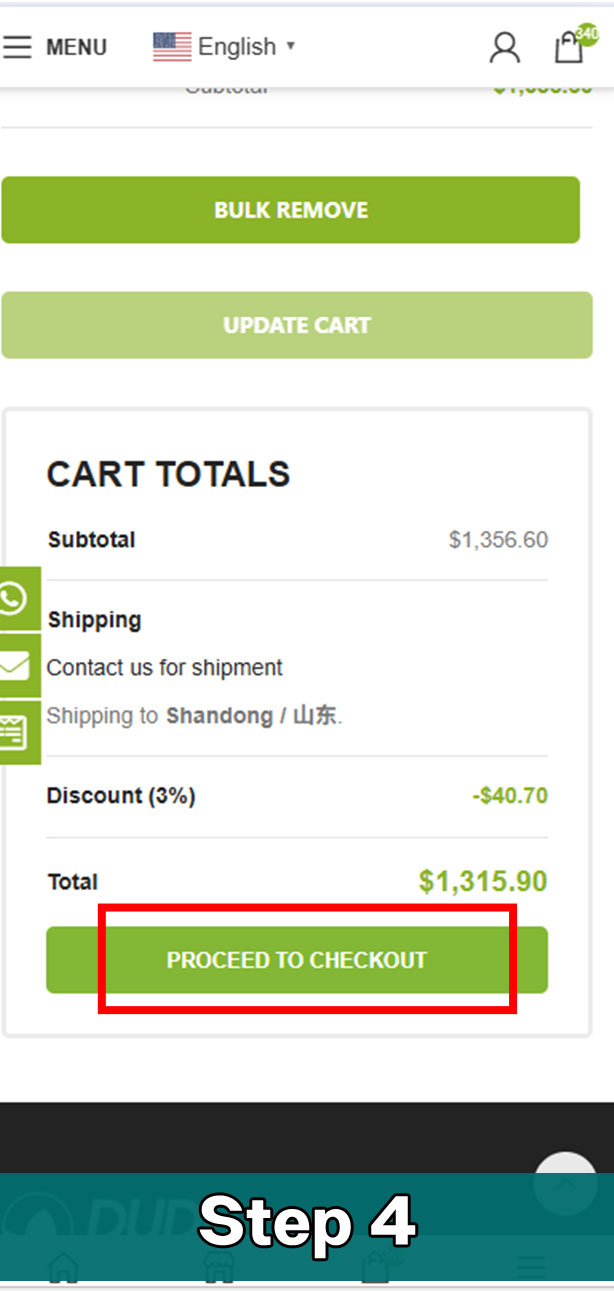Click the email envelope side icon
This screenshot has height=1291, width=614.
pyautogui.click(x=14, y=665)
